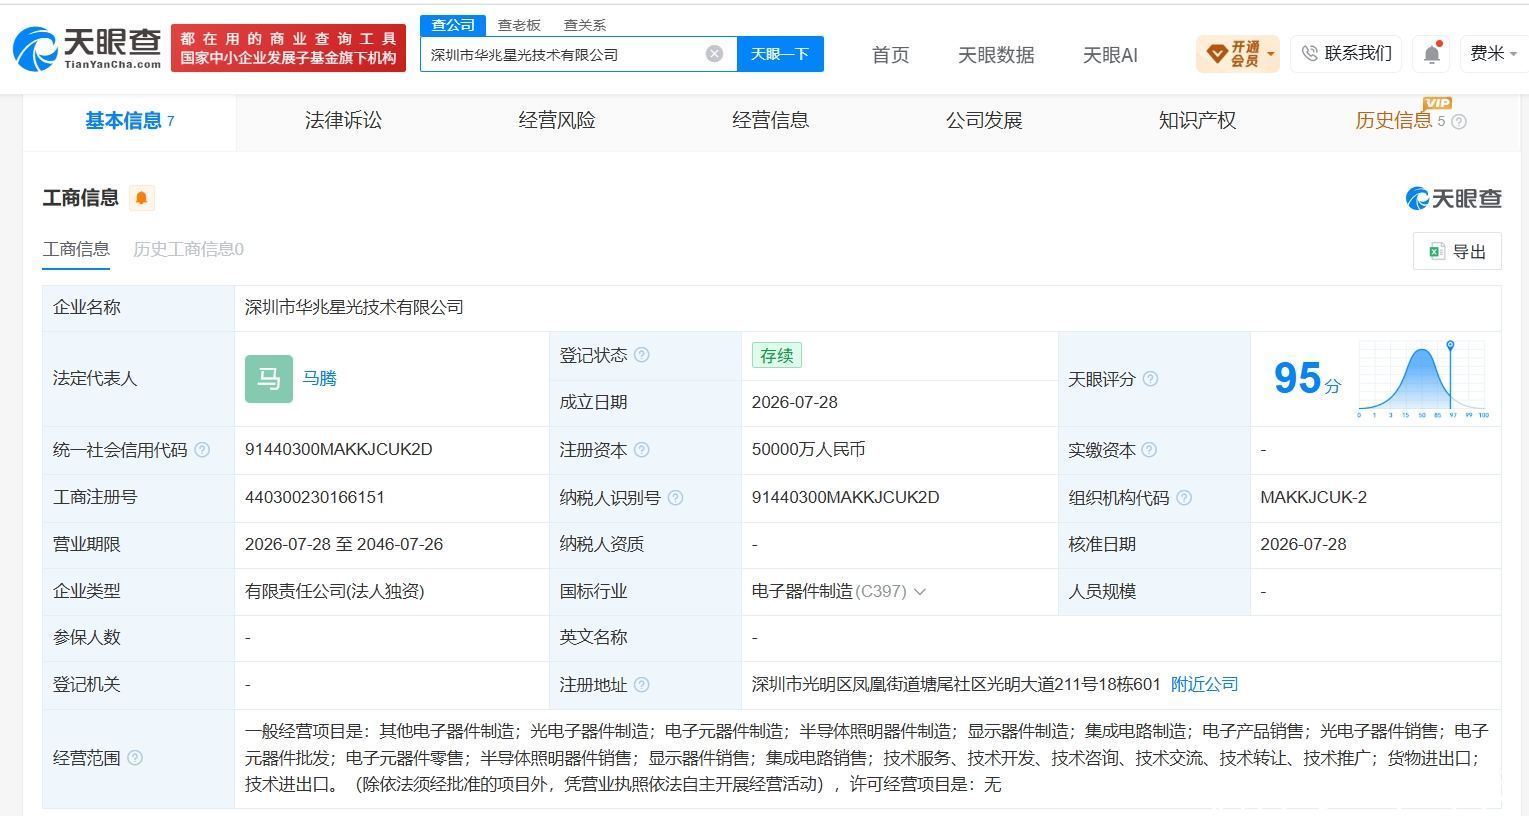This screenshot has width=1529, height=816.
Task: Click help icon next to 天眼评分
Action: point(1150,379)
